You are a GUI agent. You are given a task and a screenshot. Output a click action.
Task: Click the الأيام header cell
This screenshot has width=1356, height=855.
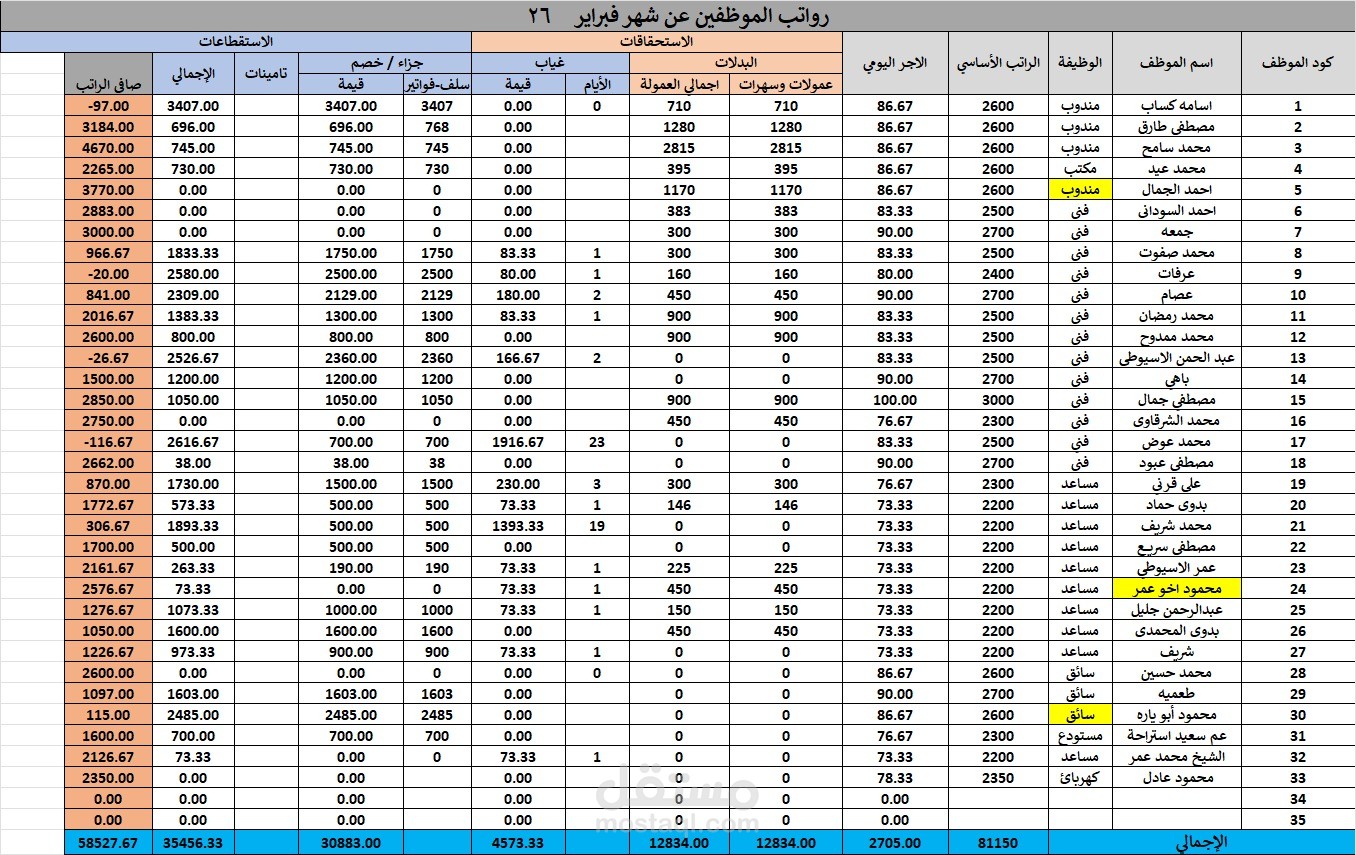597,84
